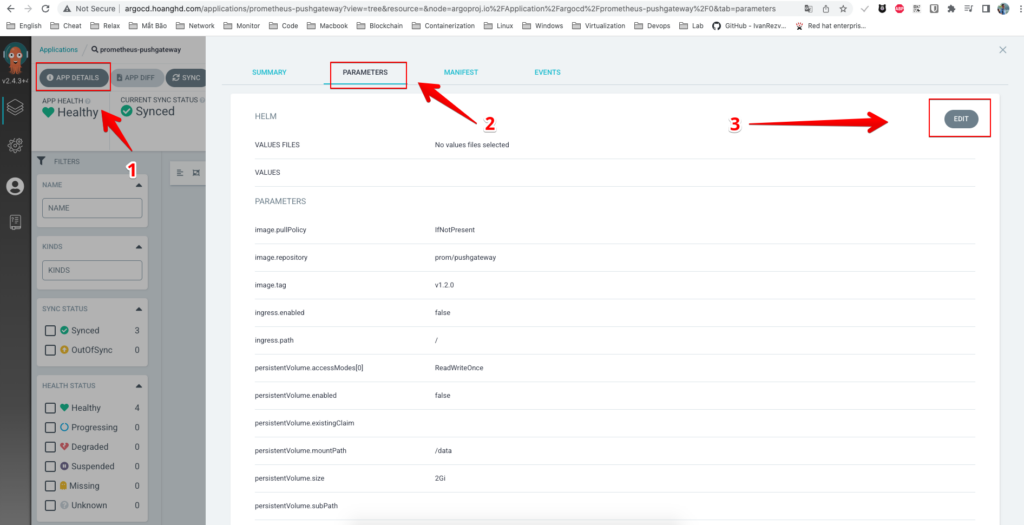Open user info avatar icon in sidebar

point(15,187)
